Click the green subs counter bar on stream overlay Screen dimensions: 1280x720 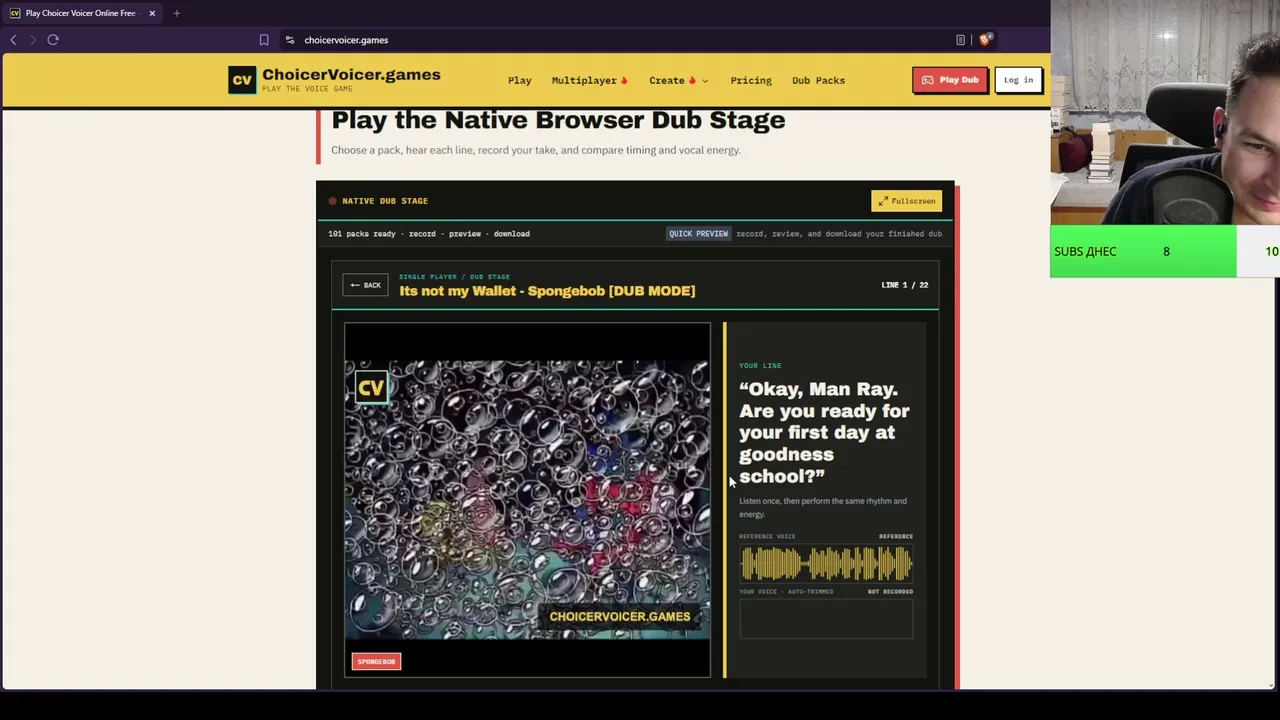(x=1144, y=251)
